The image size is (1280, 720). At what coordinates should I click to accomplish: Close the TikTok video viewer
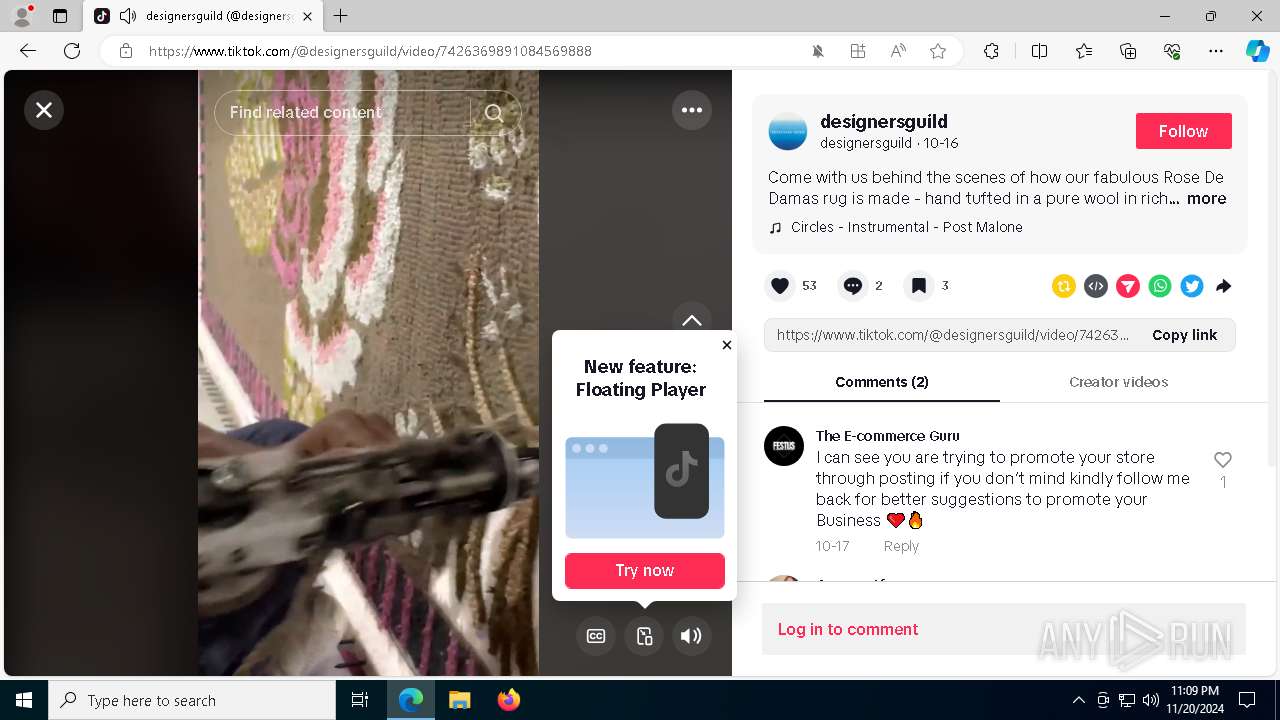[x=44, y=110]
